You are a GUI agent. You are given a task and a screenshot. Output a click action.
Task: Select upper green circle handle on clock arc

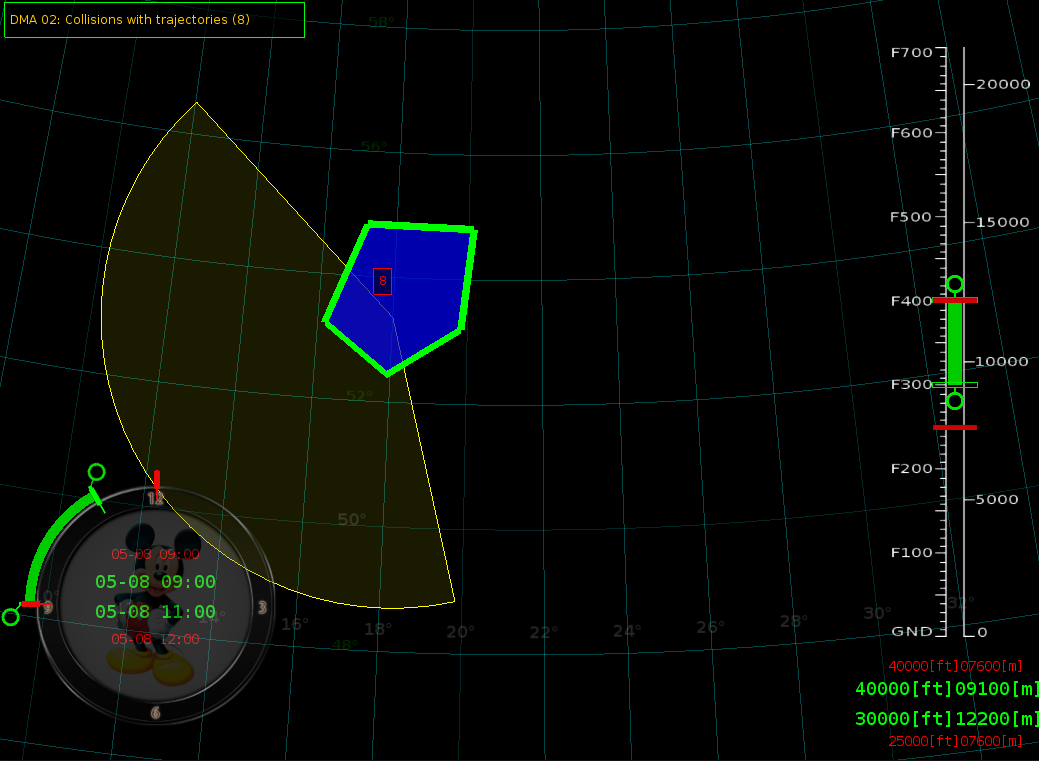tap(97, 472)
